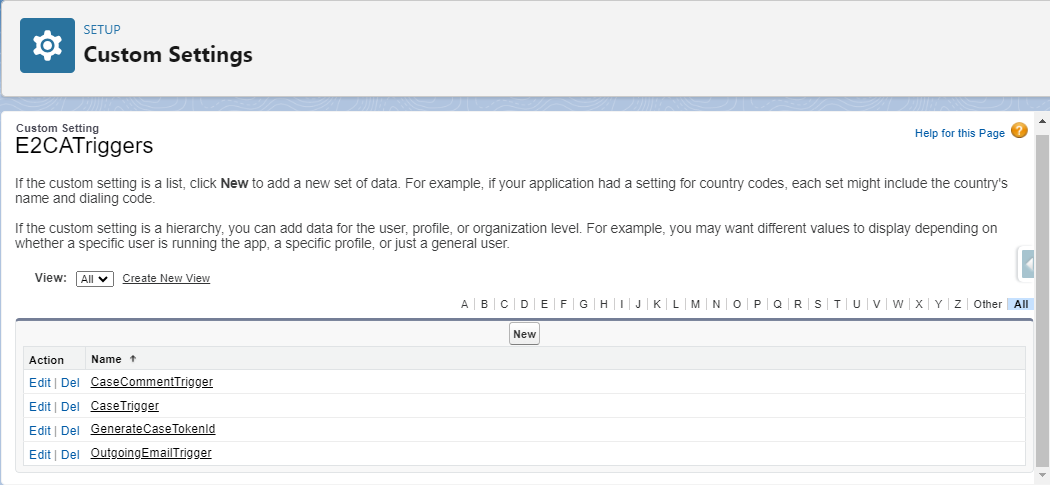Open GenerateCaseTokenId entry

coord(153,429)
